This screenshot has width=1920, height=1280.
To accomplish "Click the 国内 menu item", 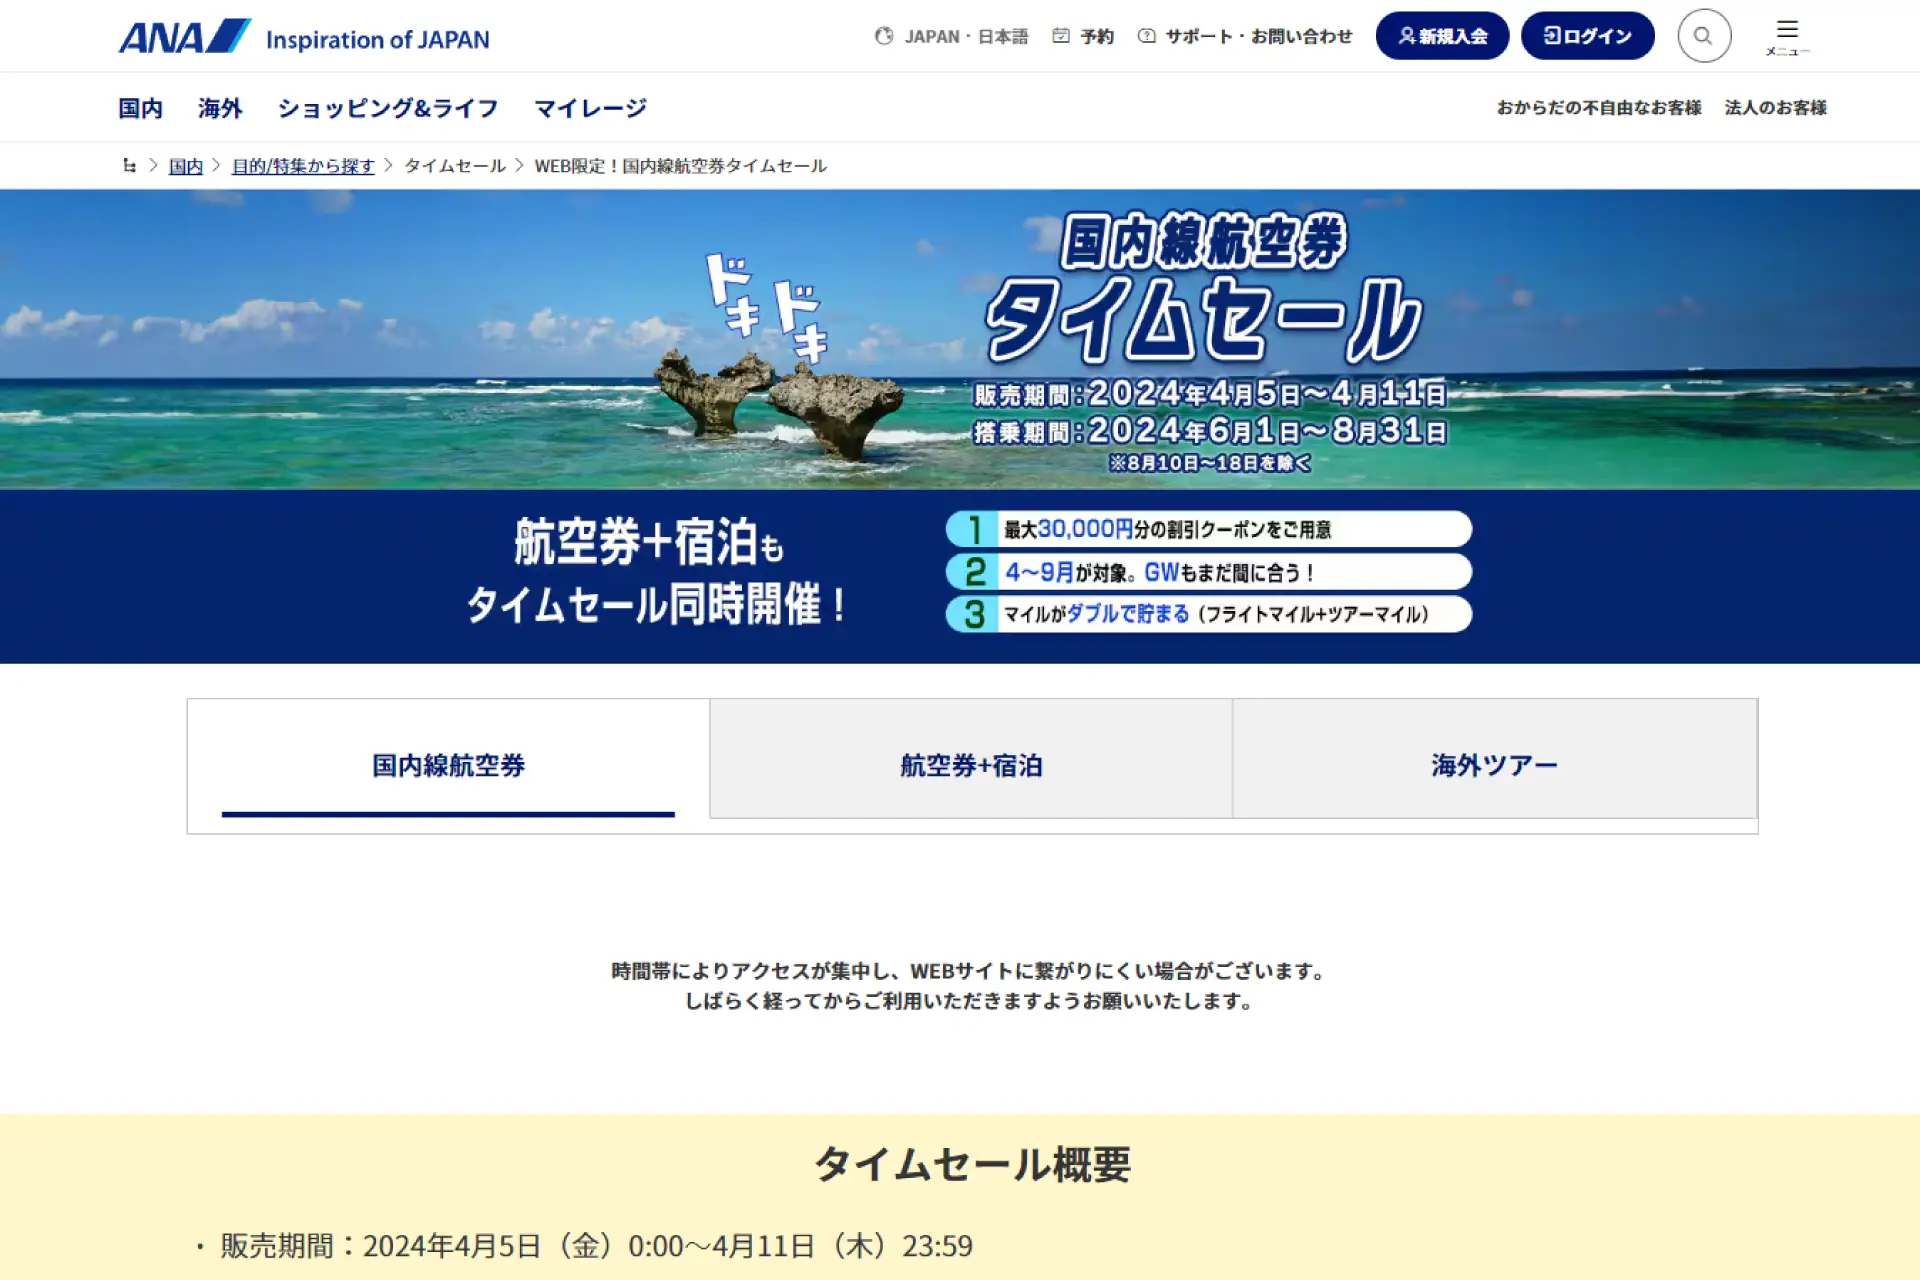I will 143,106.
